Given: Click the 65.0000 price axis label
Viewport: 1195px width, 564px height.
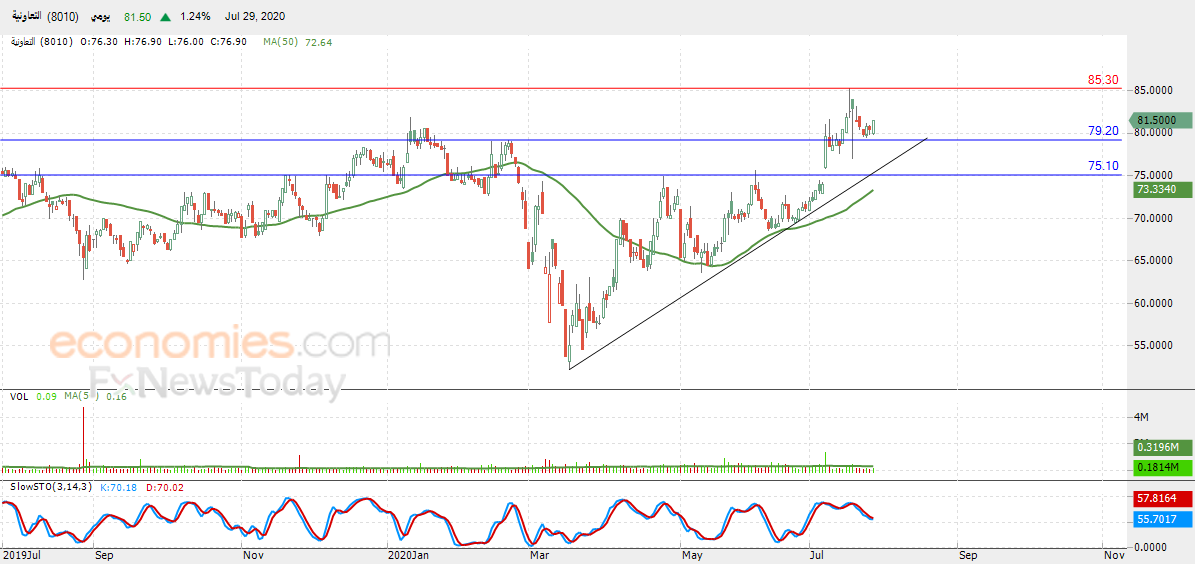Looking at the screenshot, I should [x=1153, y=260].
